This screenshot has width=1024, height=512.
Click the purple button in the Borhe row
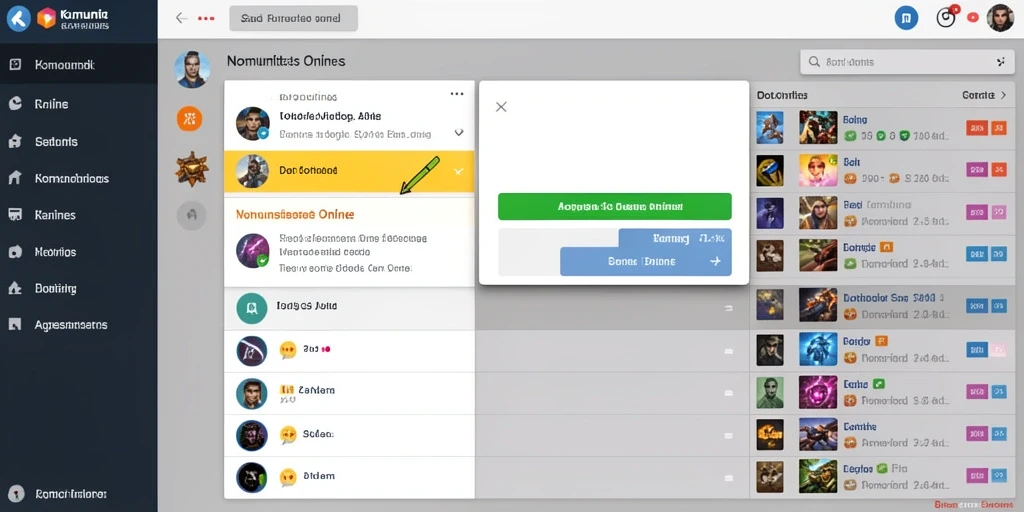pos(976,391)
